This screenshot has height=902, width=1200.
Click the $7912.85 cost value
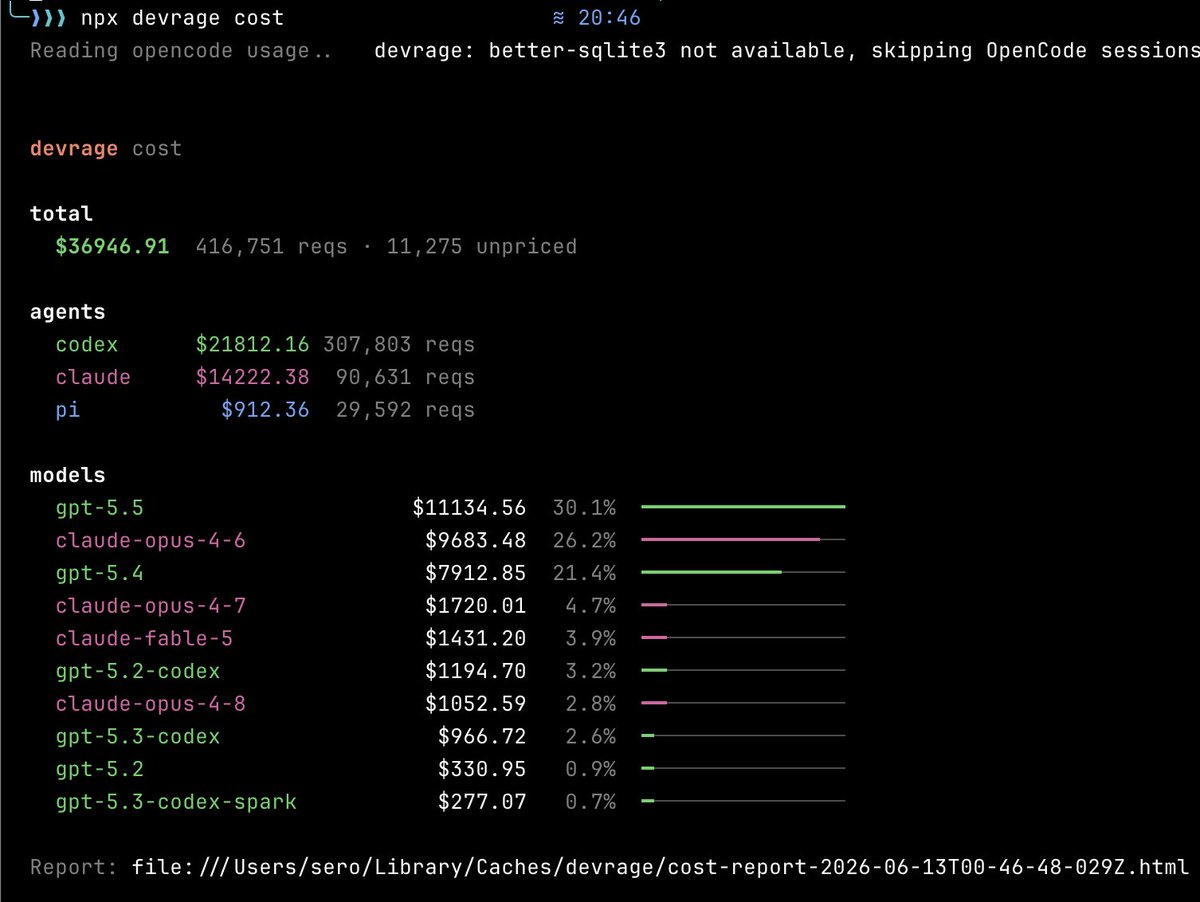click(x=475, y=574)
